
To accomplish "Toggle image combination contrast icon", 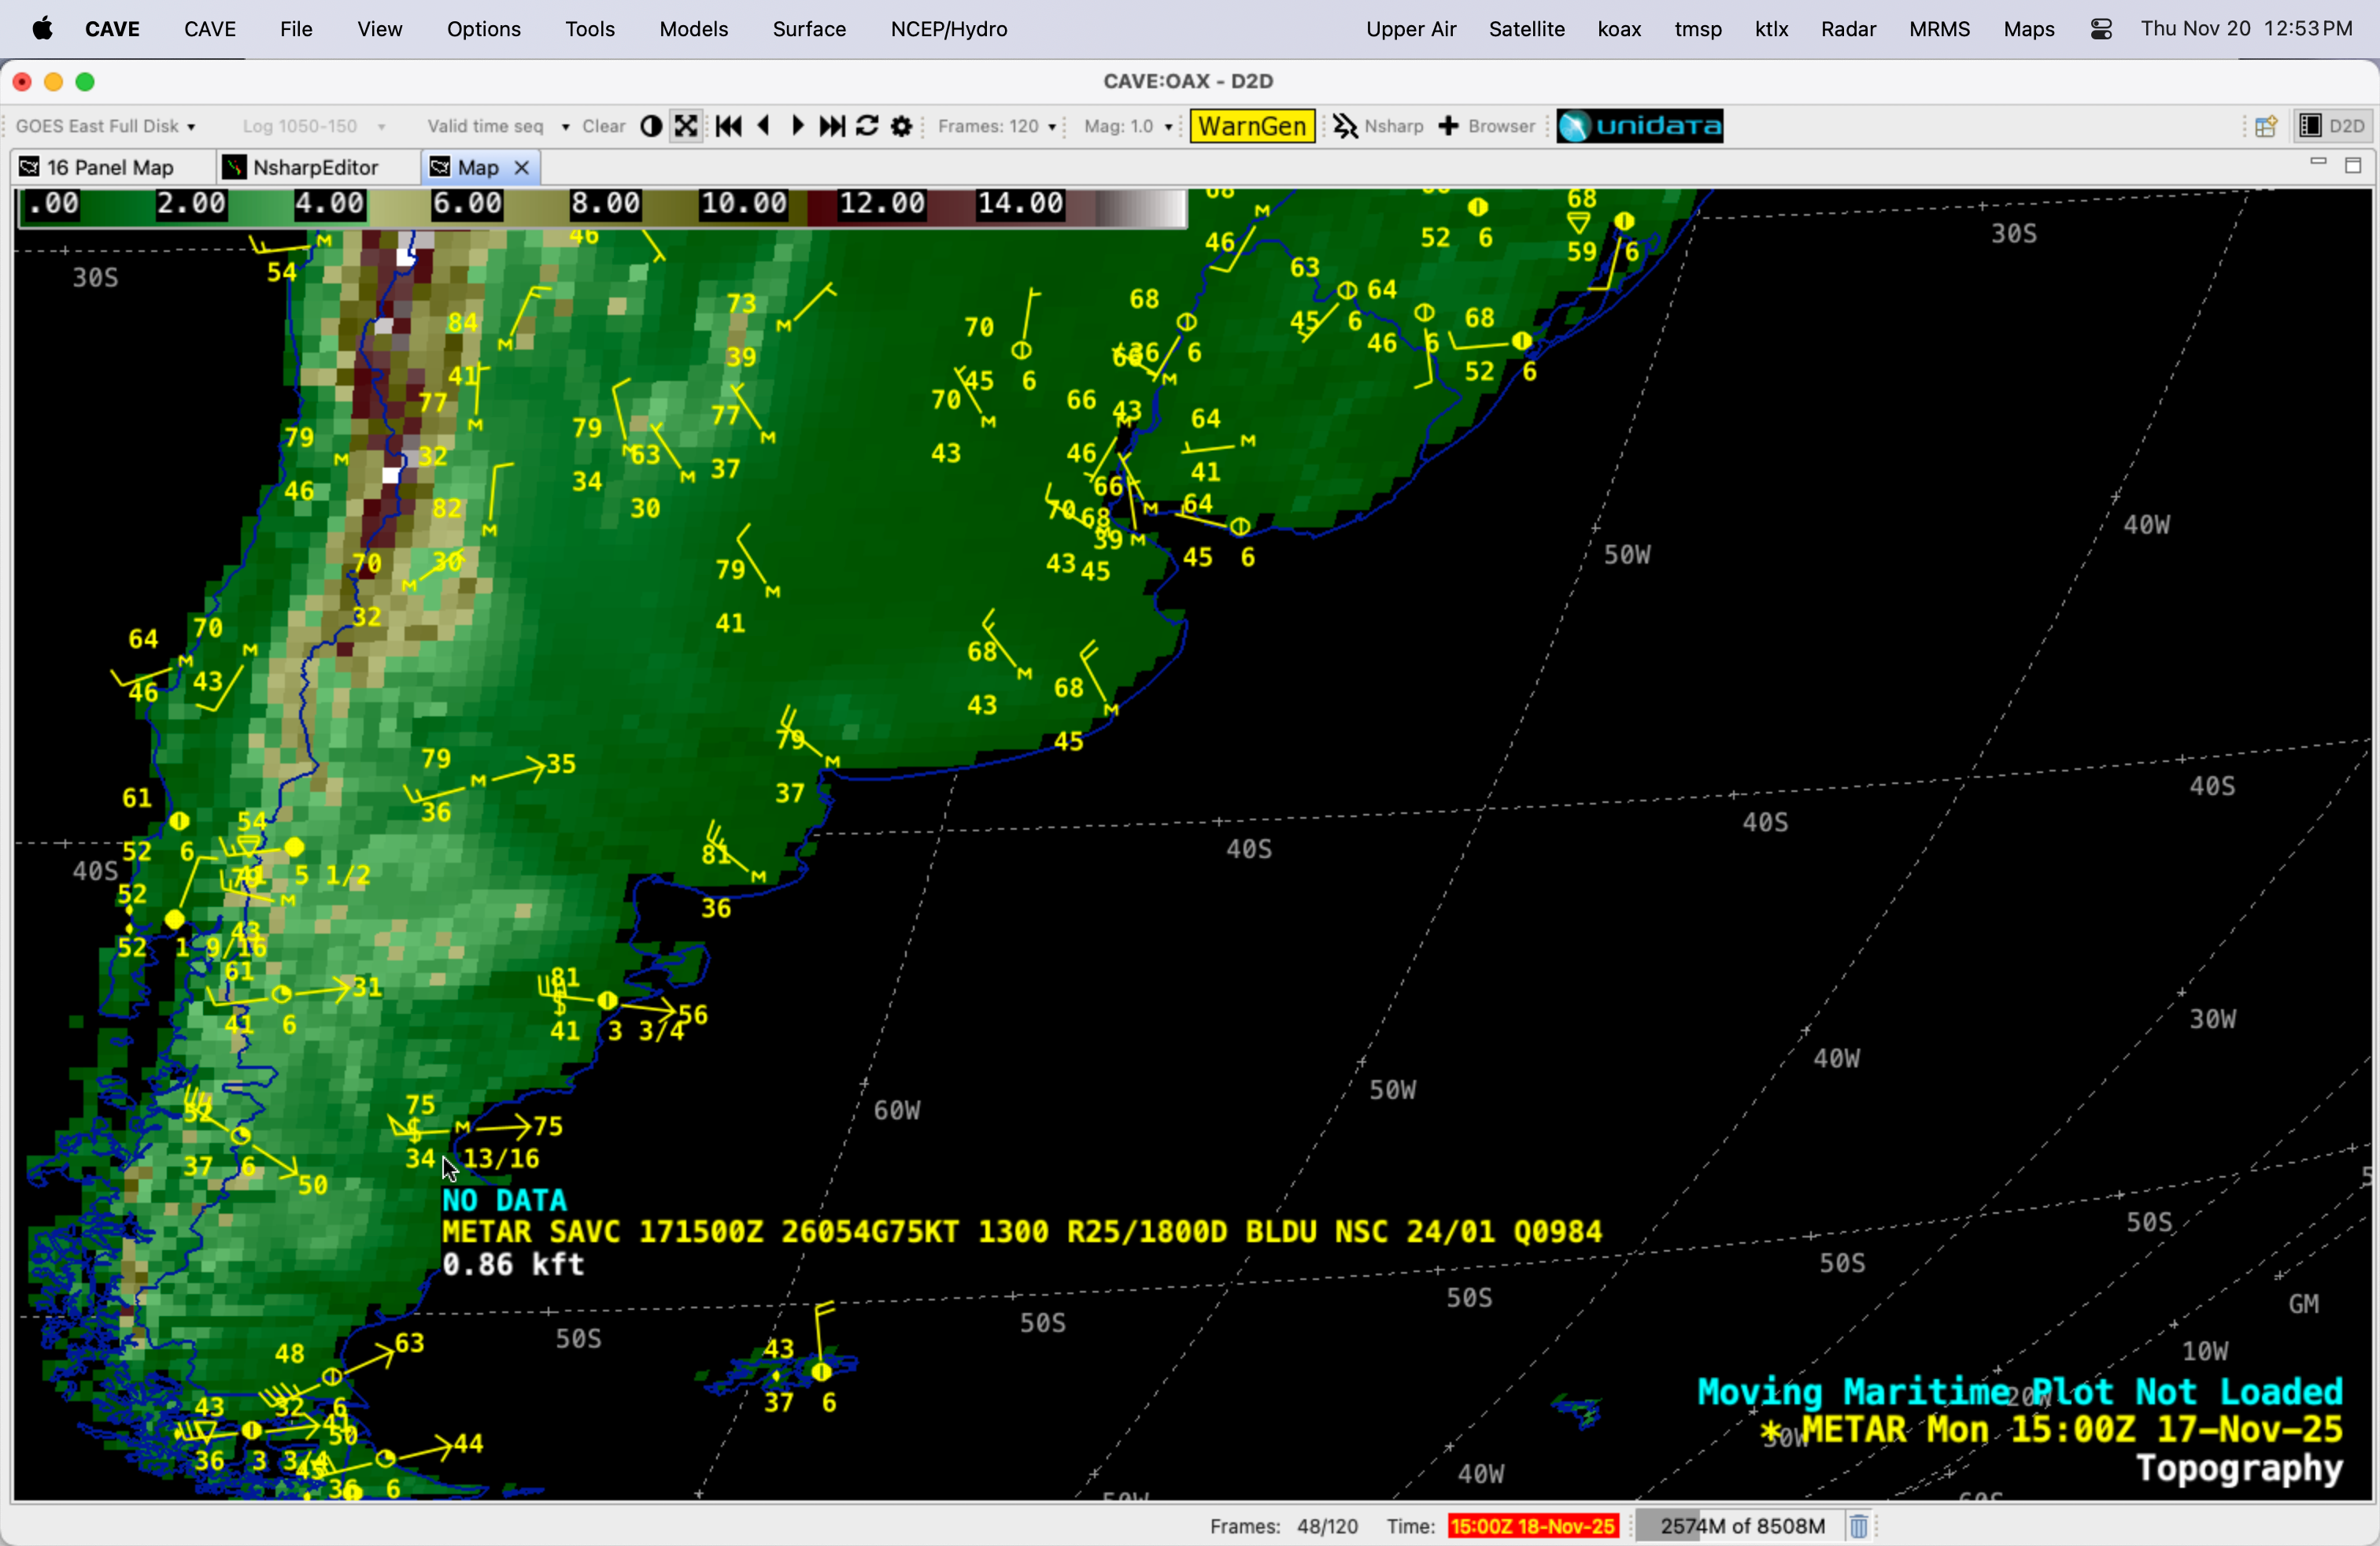I will 651,126.
